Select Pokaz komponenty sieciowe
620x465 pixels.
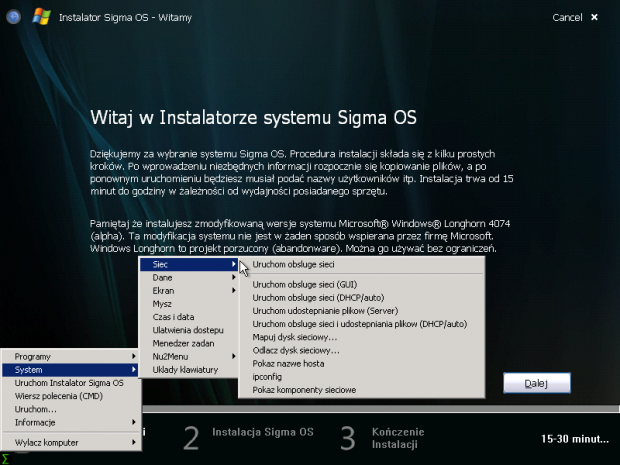coord(361,390)
